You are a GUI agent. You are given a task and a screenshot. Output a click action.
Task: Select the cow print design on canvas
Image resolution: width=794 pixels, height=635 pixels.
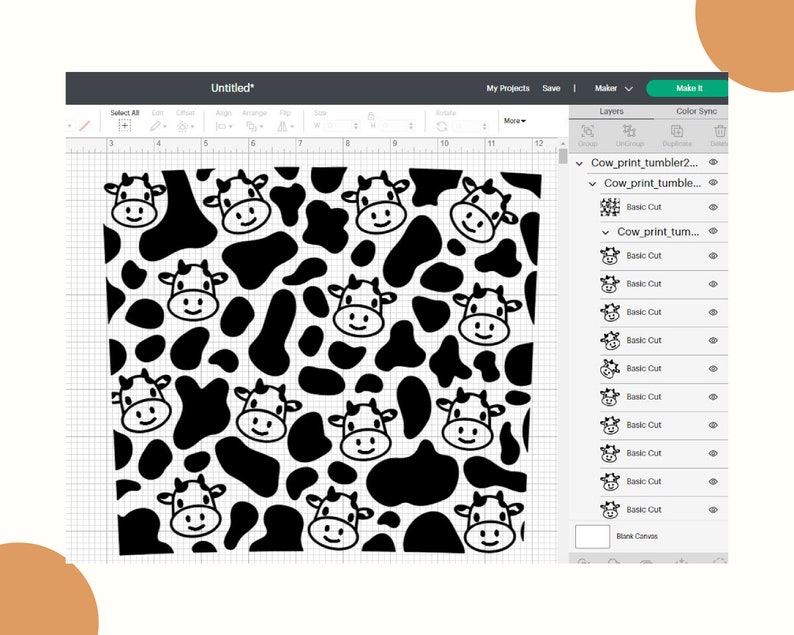pyautogui.click(x=322, y=361)
